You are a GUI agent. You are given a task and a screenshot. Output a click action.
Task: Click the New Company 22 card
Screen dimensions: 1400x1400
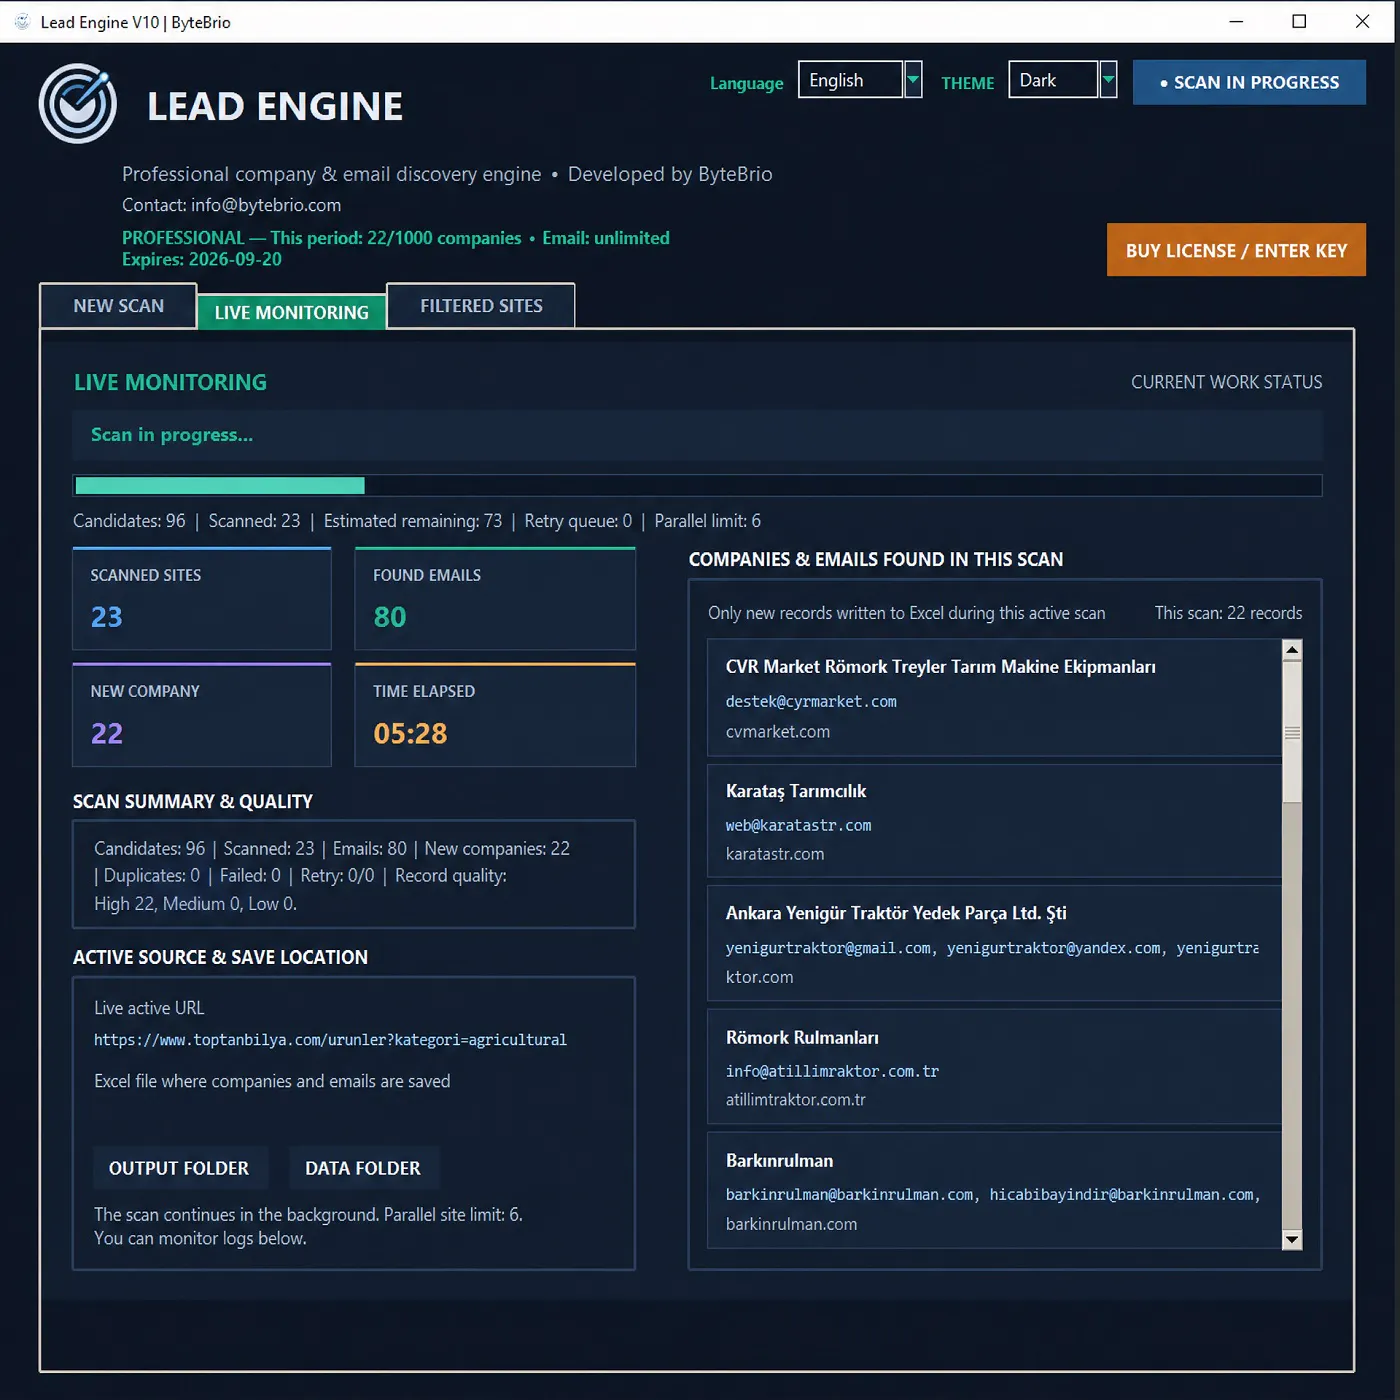pos(202,715)
